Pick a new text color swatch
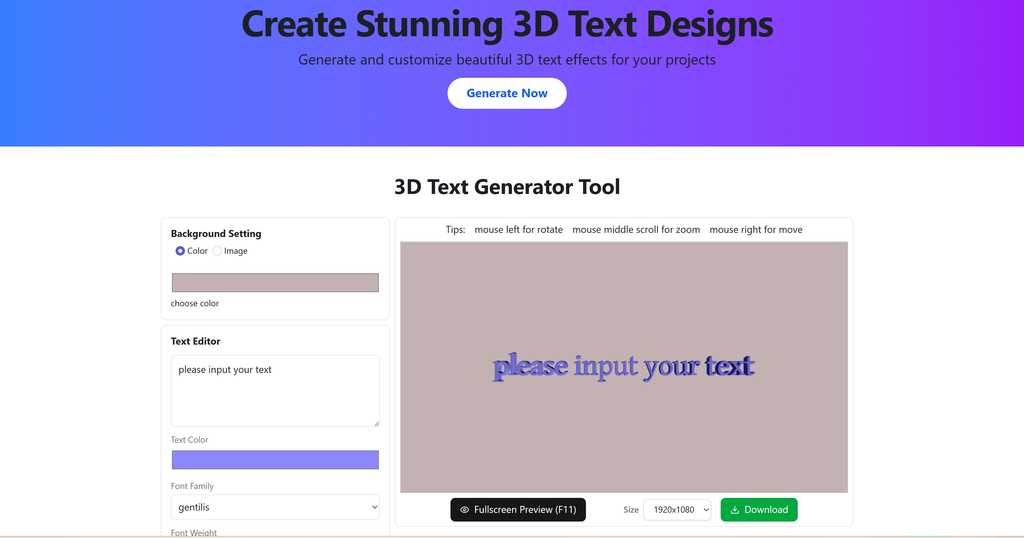 pyautogui.click(x=275, y=460)
